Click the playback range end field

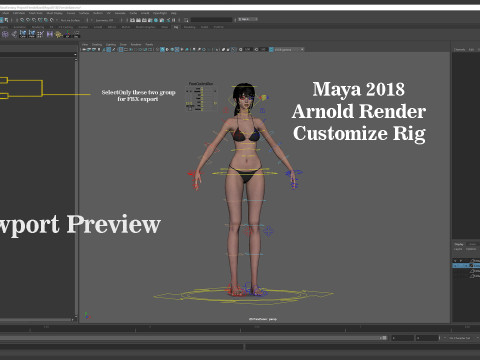[403, 338]
